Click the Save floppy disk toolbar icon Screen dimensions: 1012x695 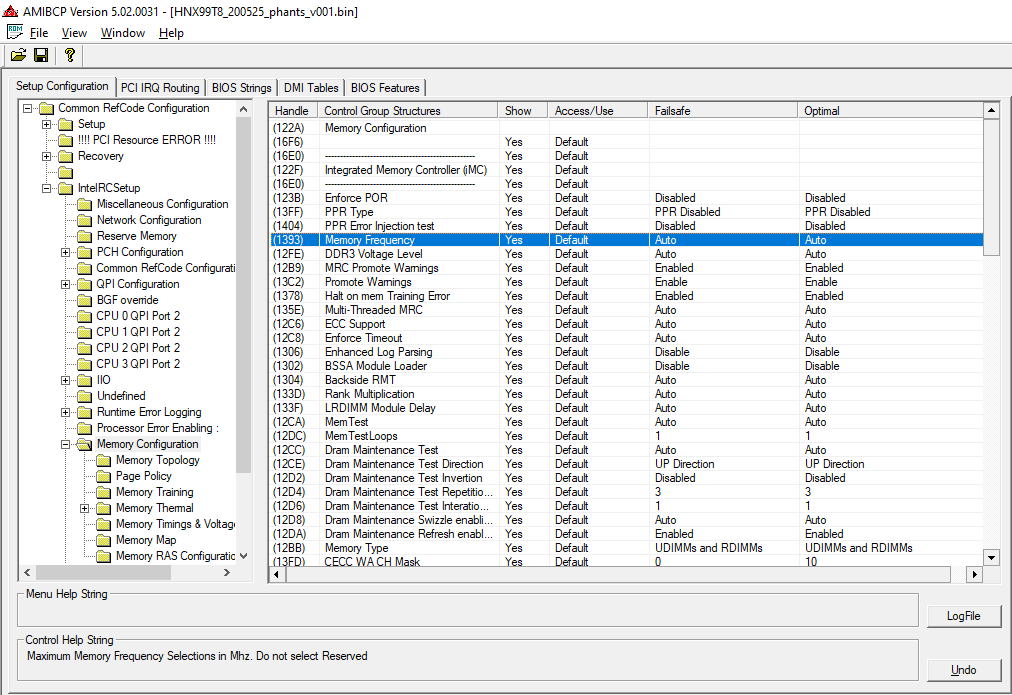click(41, 55)
